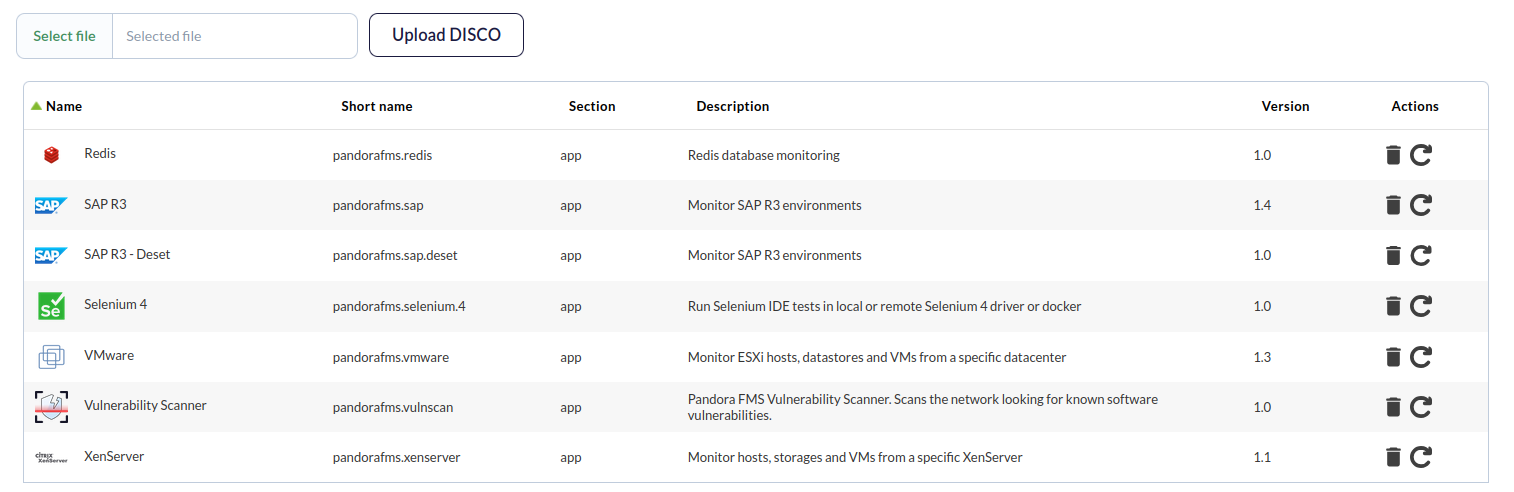Delete the VMware entry
The width and height of the screenshot is (1514, 492).
point(1393,357)
